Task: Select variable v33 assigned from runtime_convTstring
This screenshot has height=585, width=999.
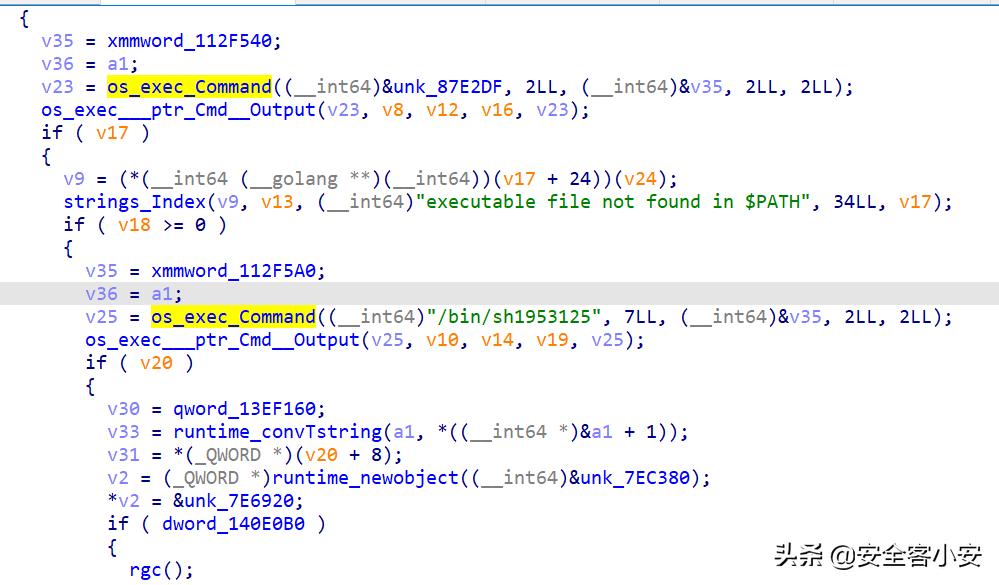Action: (x=124, y=432)
